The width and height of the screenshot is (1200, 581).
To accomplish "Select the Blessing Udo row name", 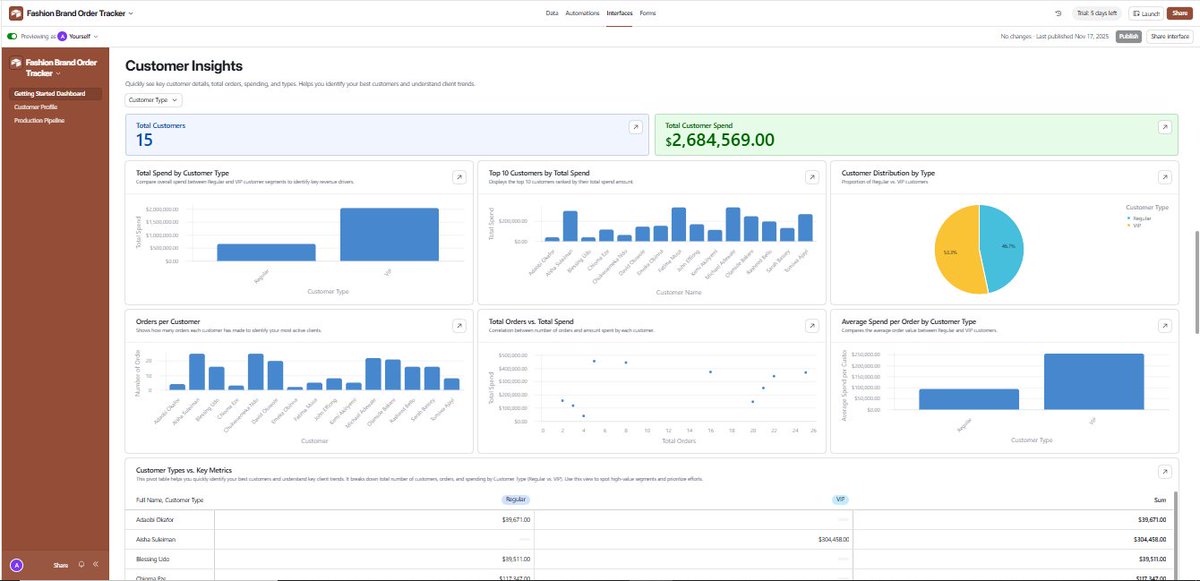I will pyautogui.click(x=152, y=559).
